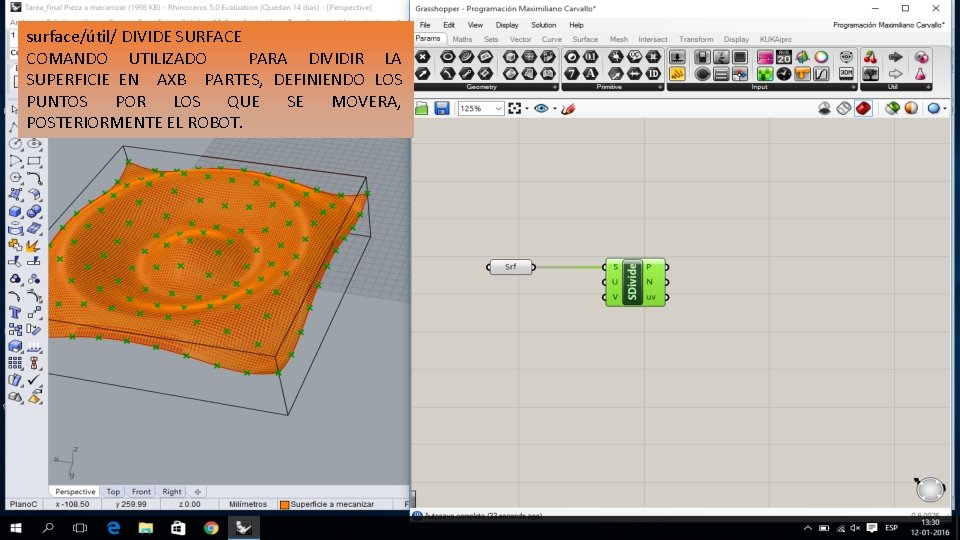Open the arrow next to eye icon
Image resolution: width=960 pixels, height=540 pixels.
(555, 108)
